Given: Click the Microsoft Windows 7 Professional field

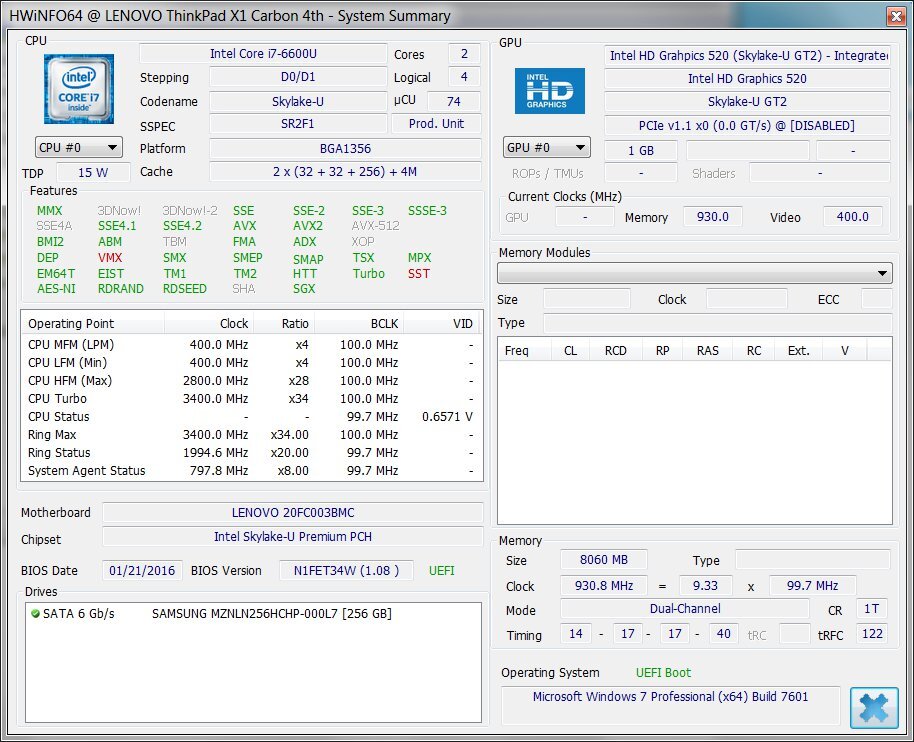Looking at the screenshot, I should (670, 696).
